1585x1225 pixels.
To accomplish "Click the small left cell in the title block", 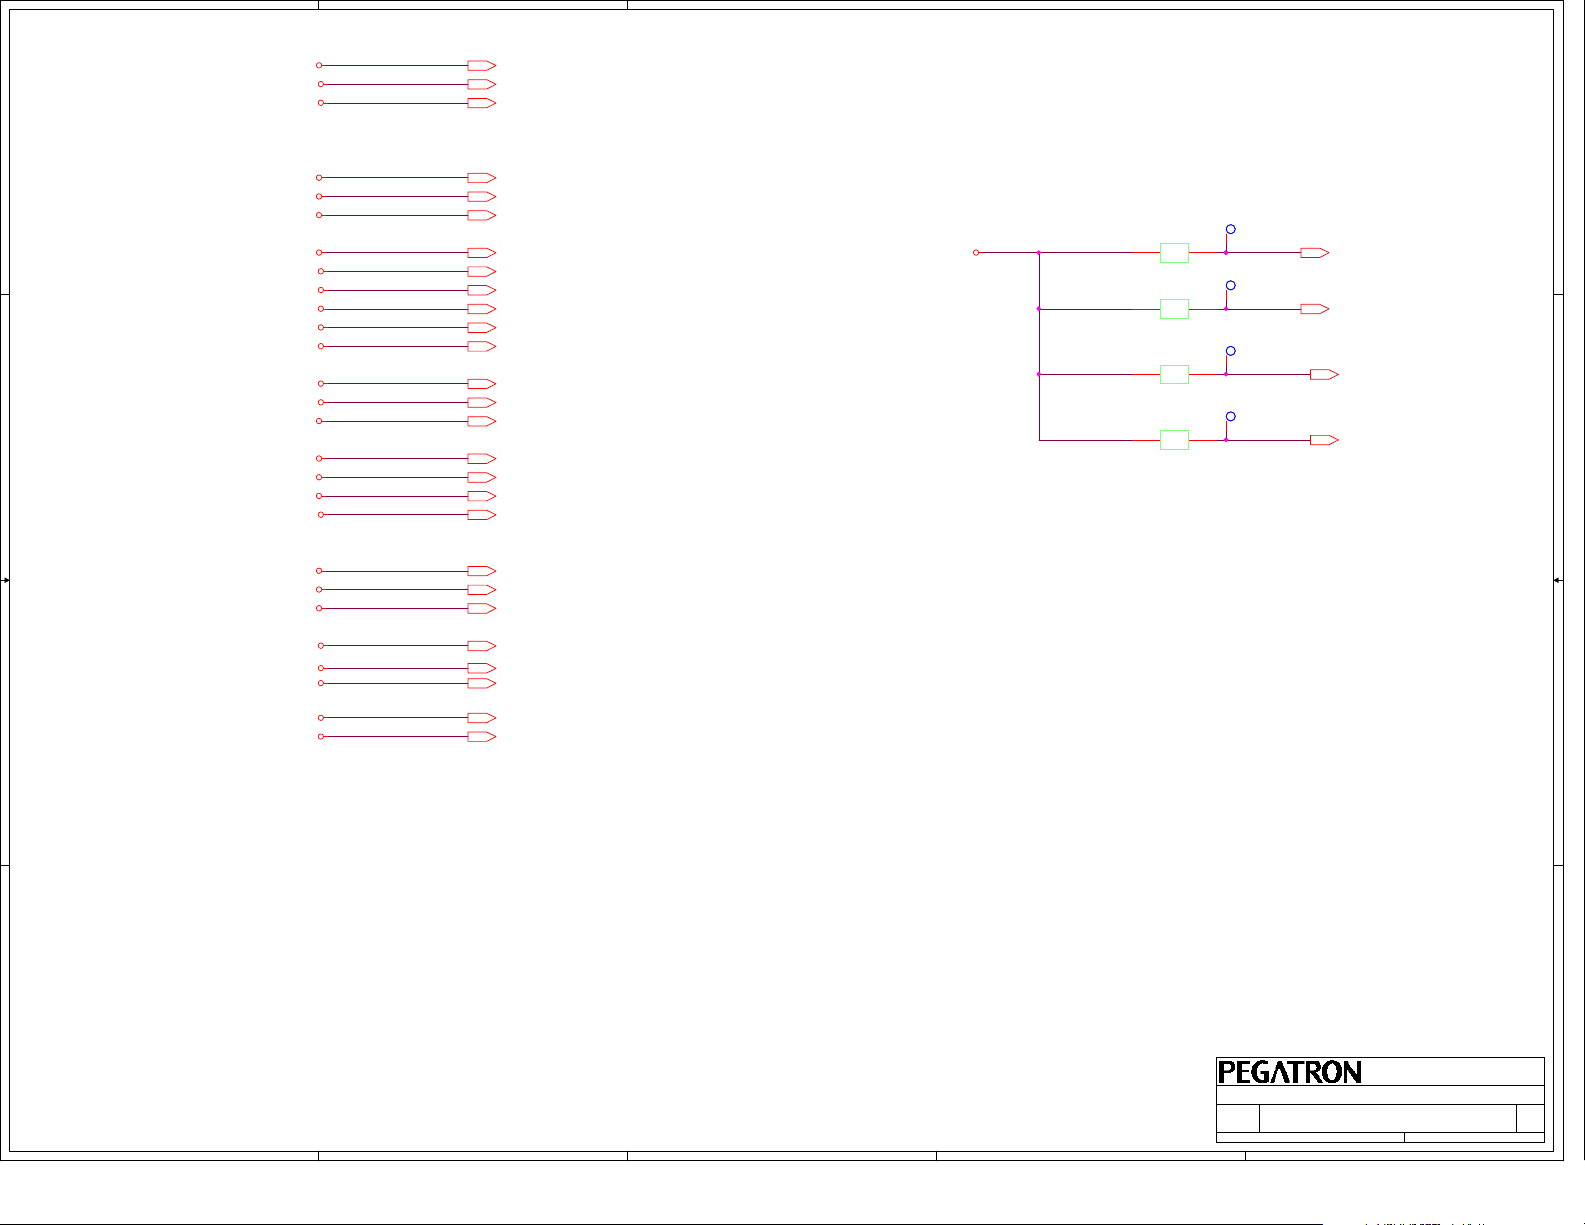I will [1237, 1118].
